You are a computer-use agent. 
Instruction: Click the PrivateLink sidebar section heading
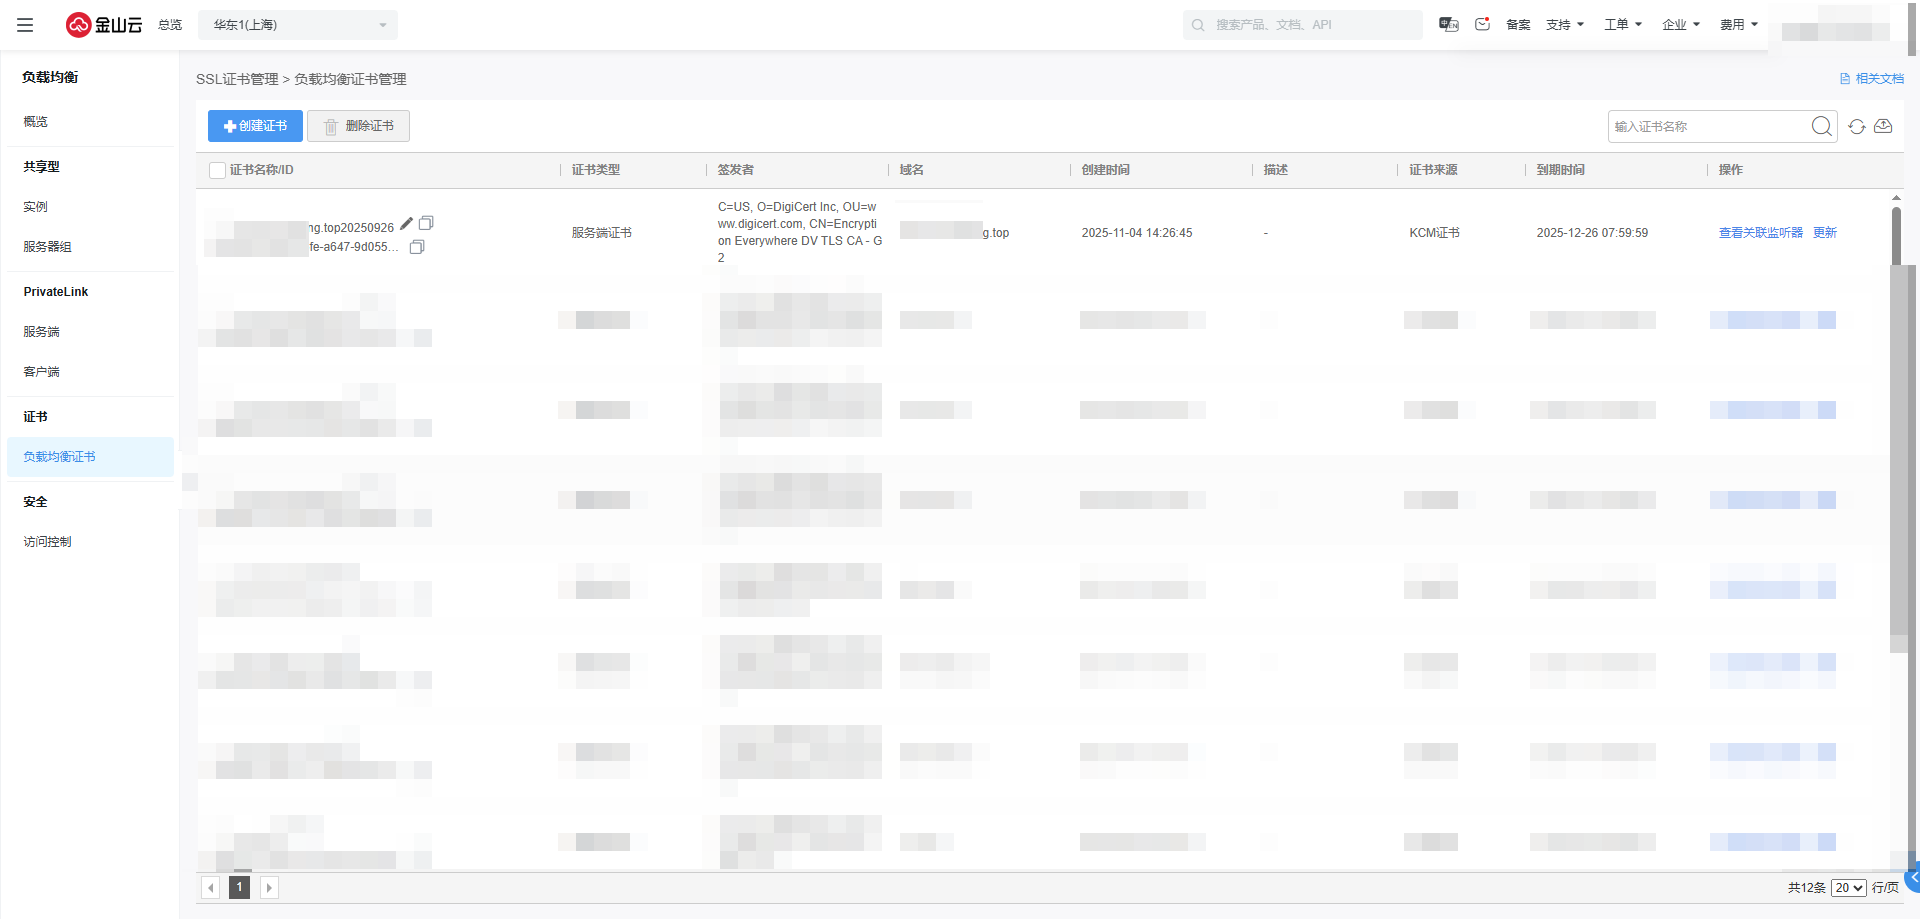pyautogui.click(x=56, y=292)
